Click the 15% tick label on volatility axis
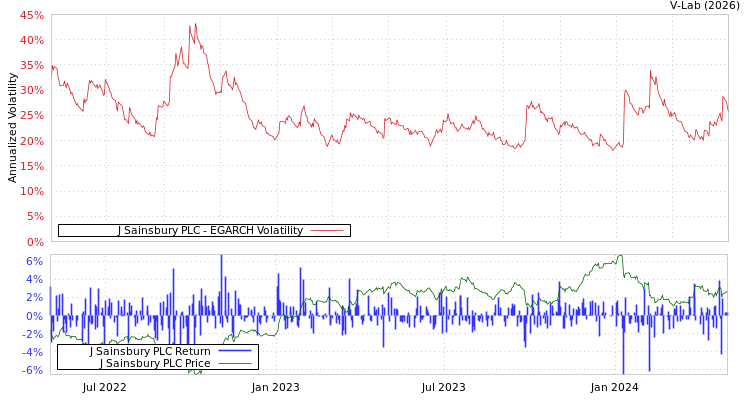 point(31,166)
